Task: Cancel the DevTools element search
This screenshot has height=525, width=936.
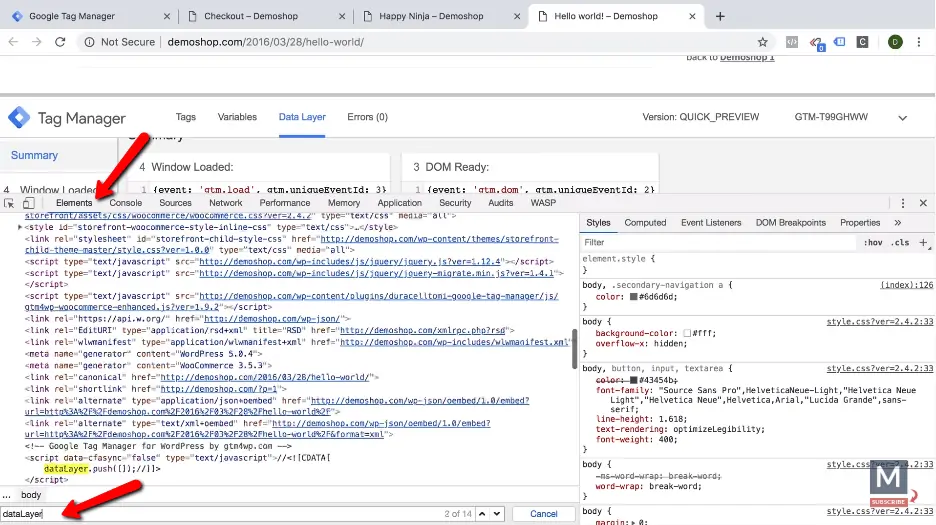Action: [x=543, y=514]
